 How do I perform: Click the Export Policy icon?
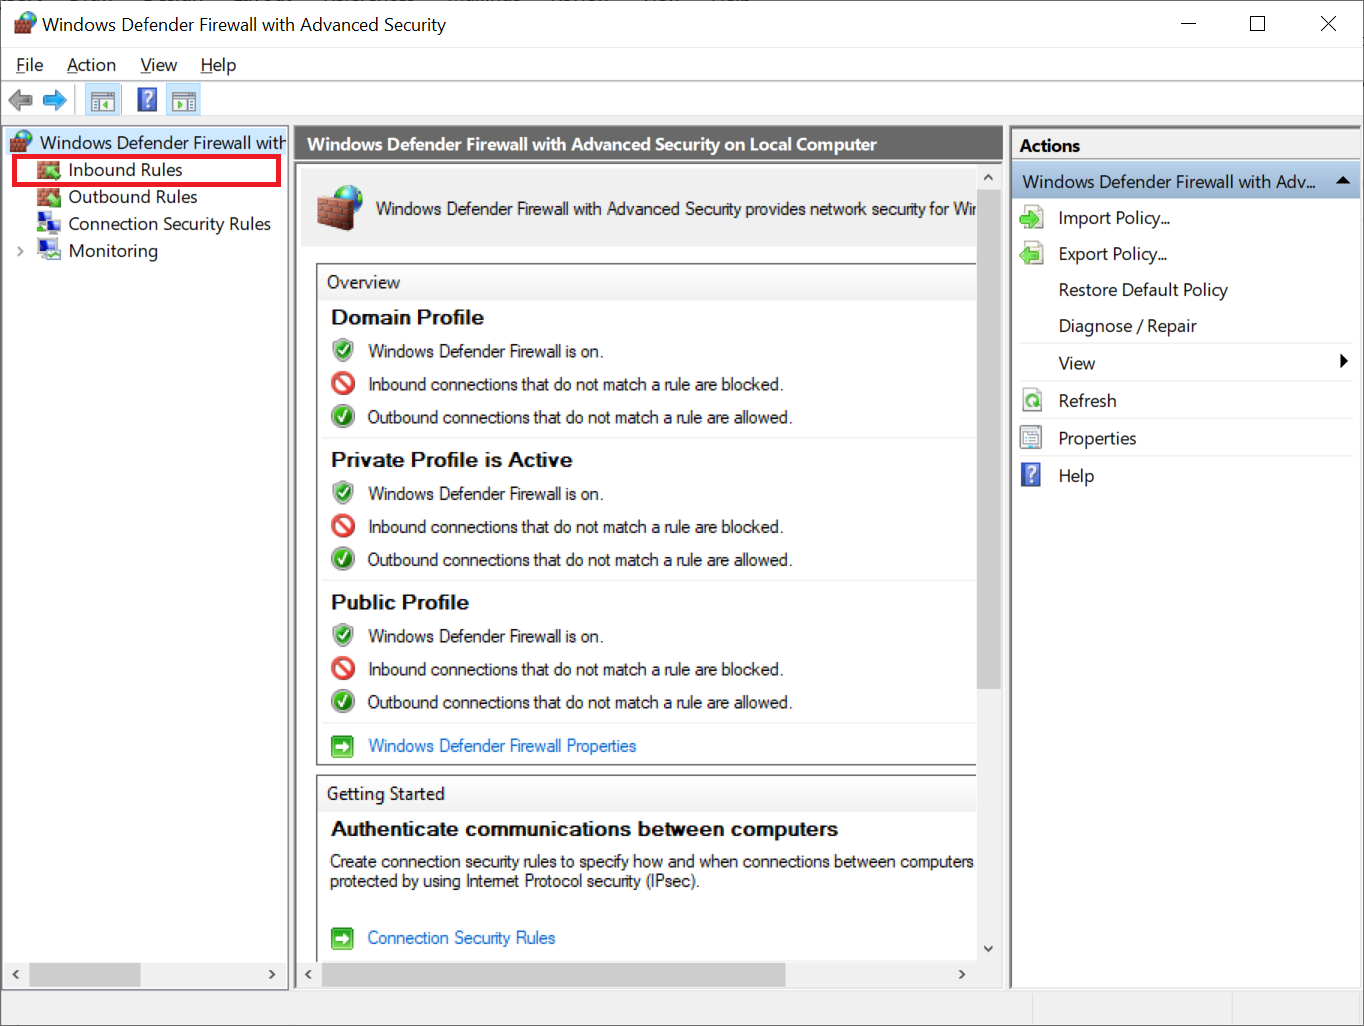1031,254
